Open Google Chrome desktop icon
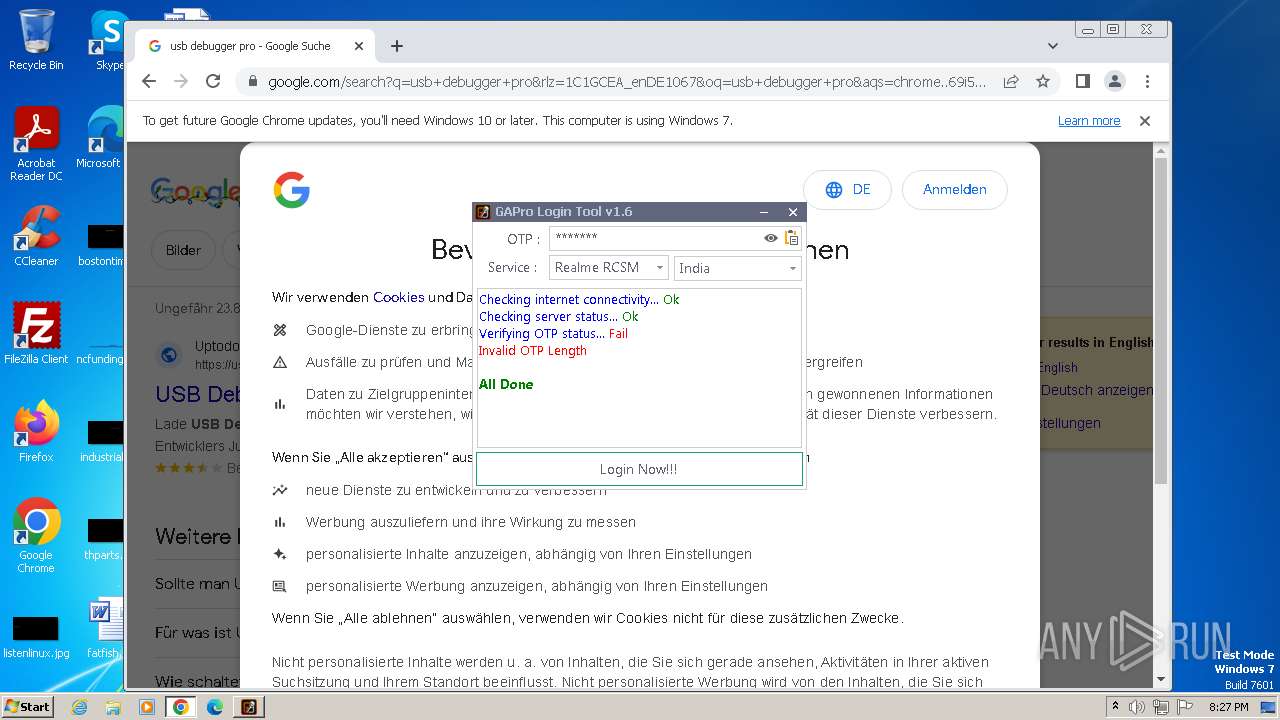1280x720 pixels. [36, 535]
